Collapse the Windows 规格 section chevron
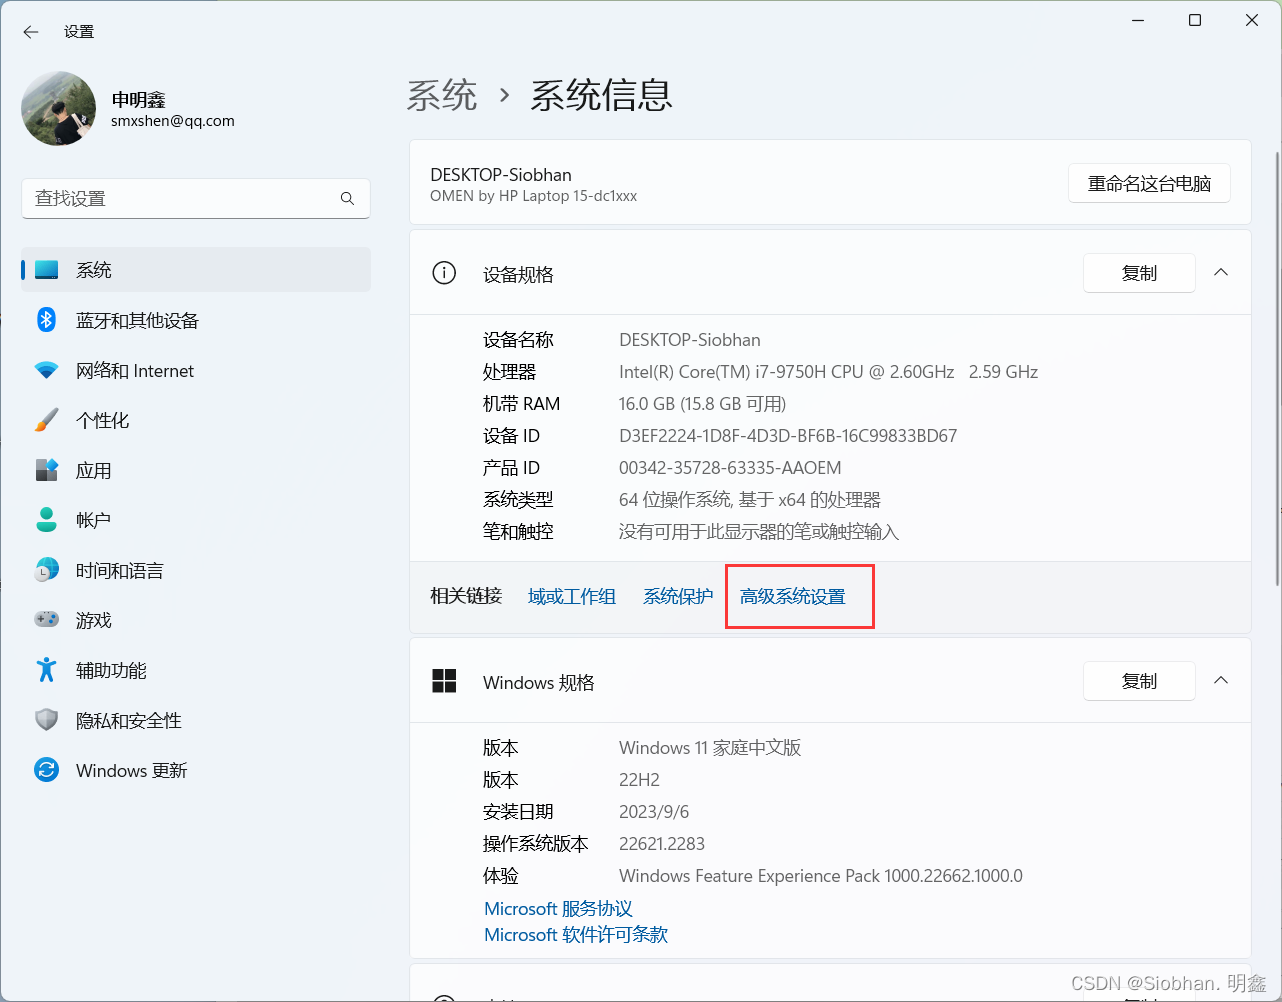1282x1002 pixels. point(1221,681)
